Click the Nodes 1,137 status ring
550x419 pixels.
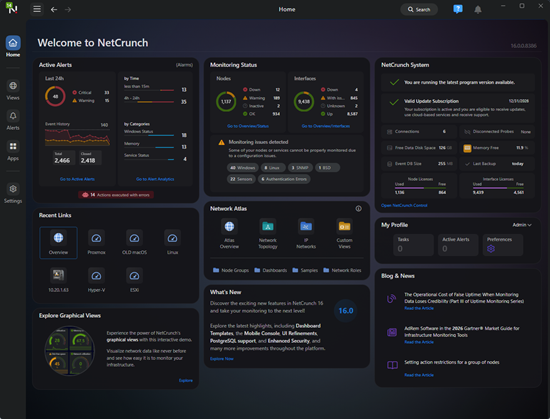226,101
